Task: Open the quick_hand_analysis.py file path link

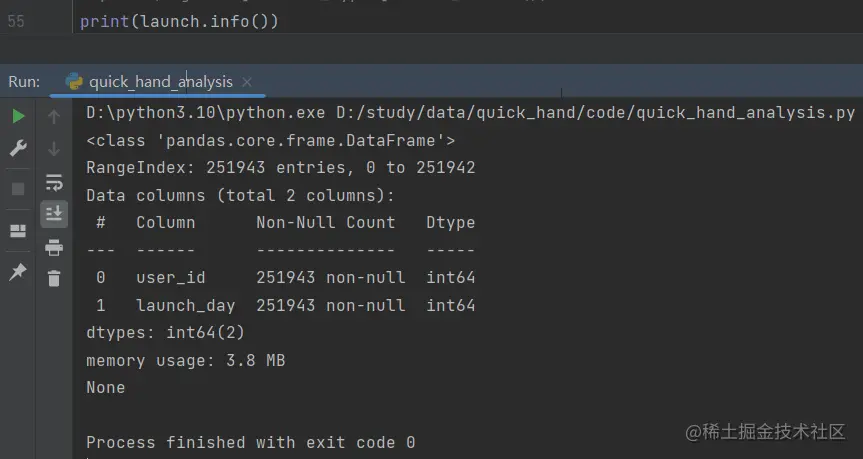Action: tap(596, 113)
